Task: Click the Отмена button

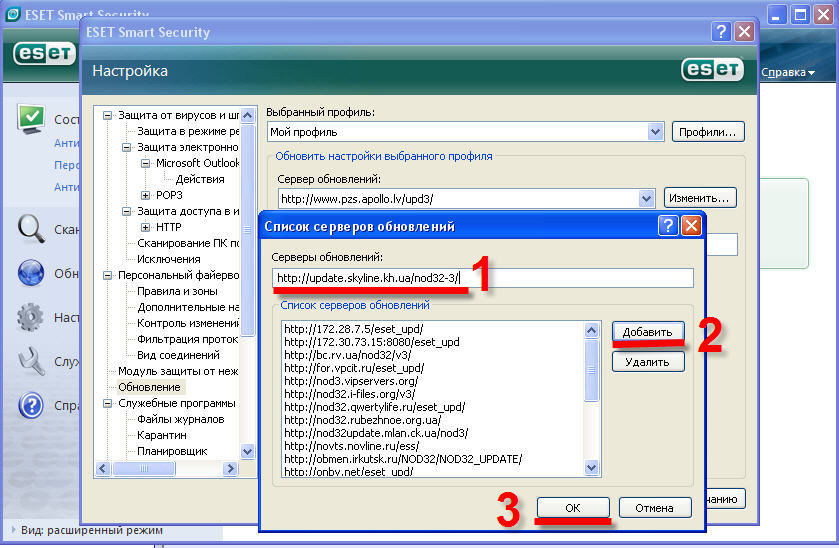Action: [655, 507]
